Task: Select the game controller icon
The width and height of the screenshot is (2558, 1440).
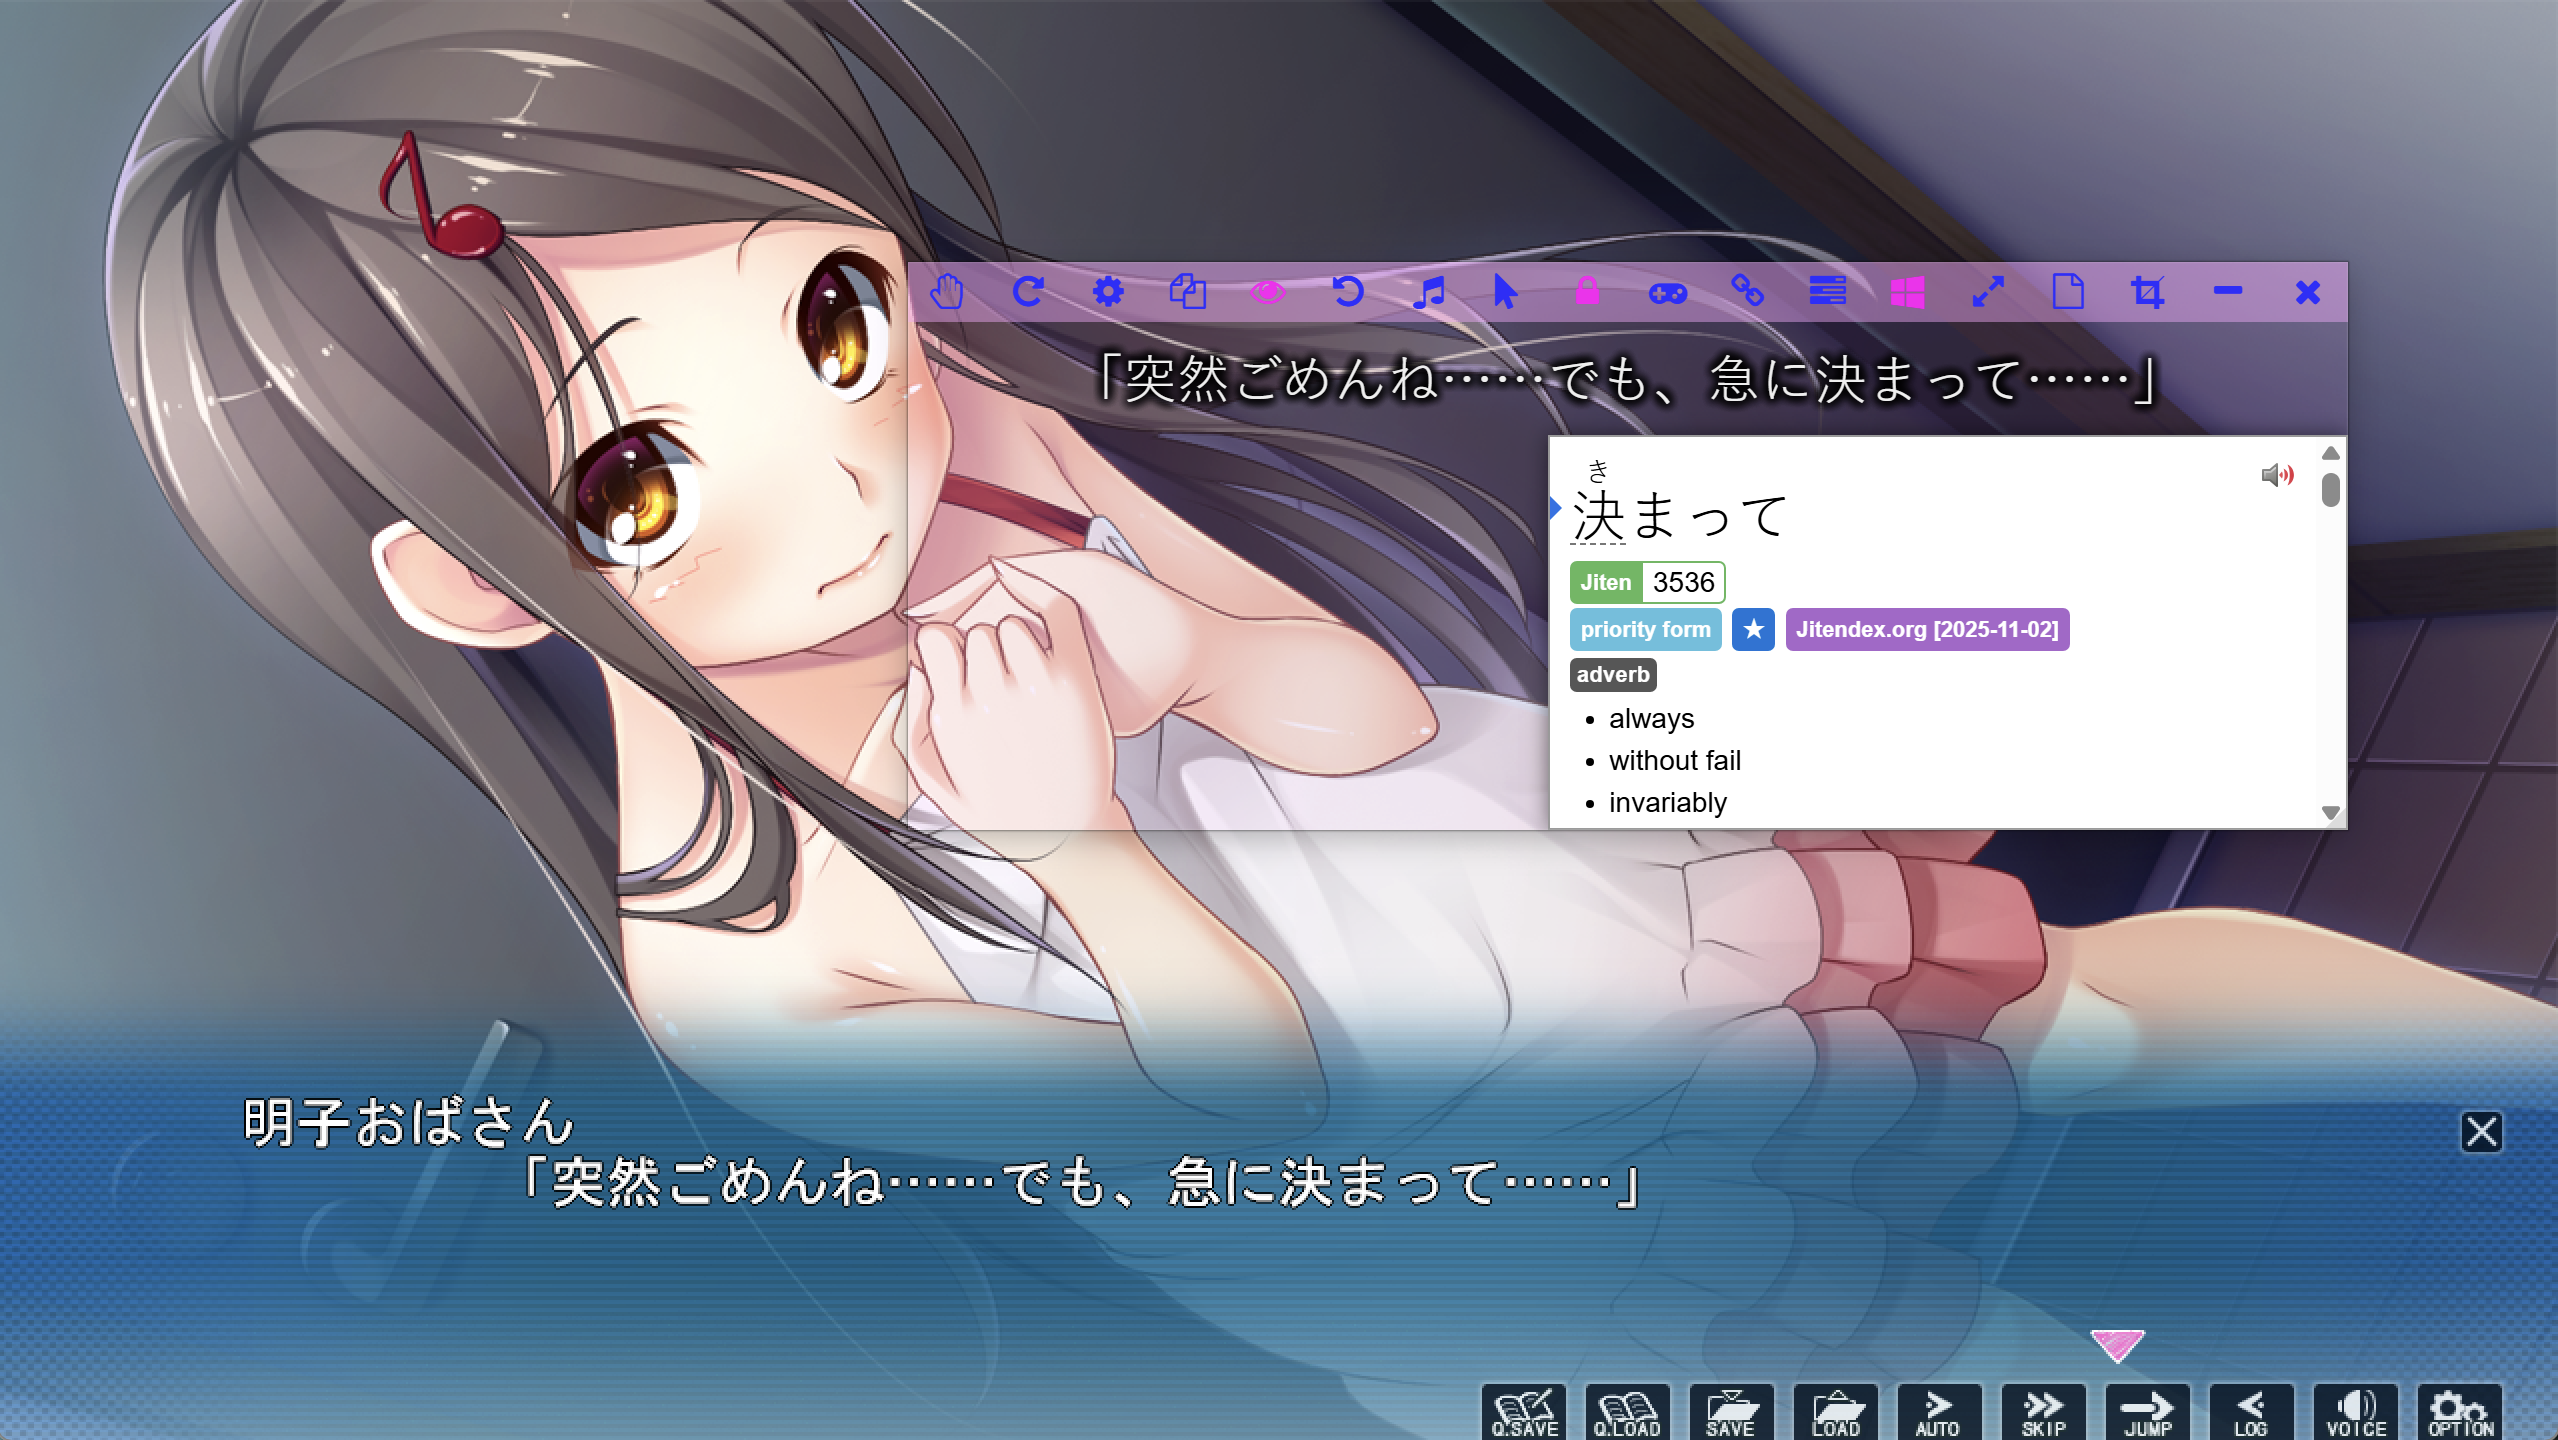Action: tap(1667, 292)
